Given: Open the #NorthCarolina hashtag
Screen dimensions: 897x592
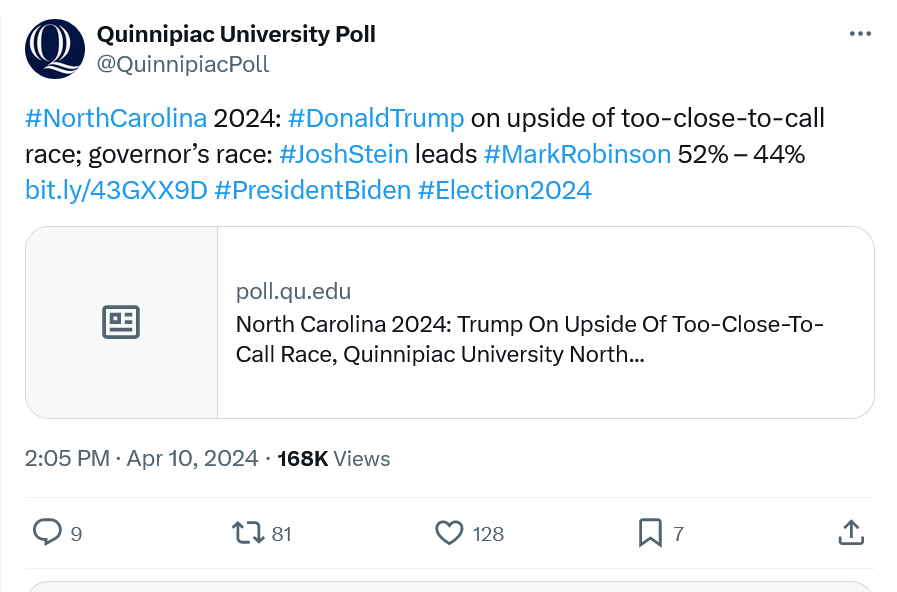Looking at the screenshot, I should coord(116,118).
